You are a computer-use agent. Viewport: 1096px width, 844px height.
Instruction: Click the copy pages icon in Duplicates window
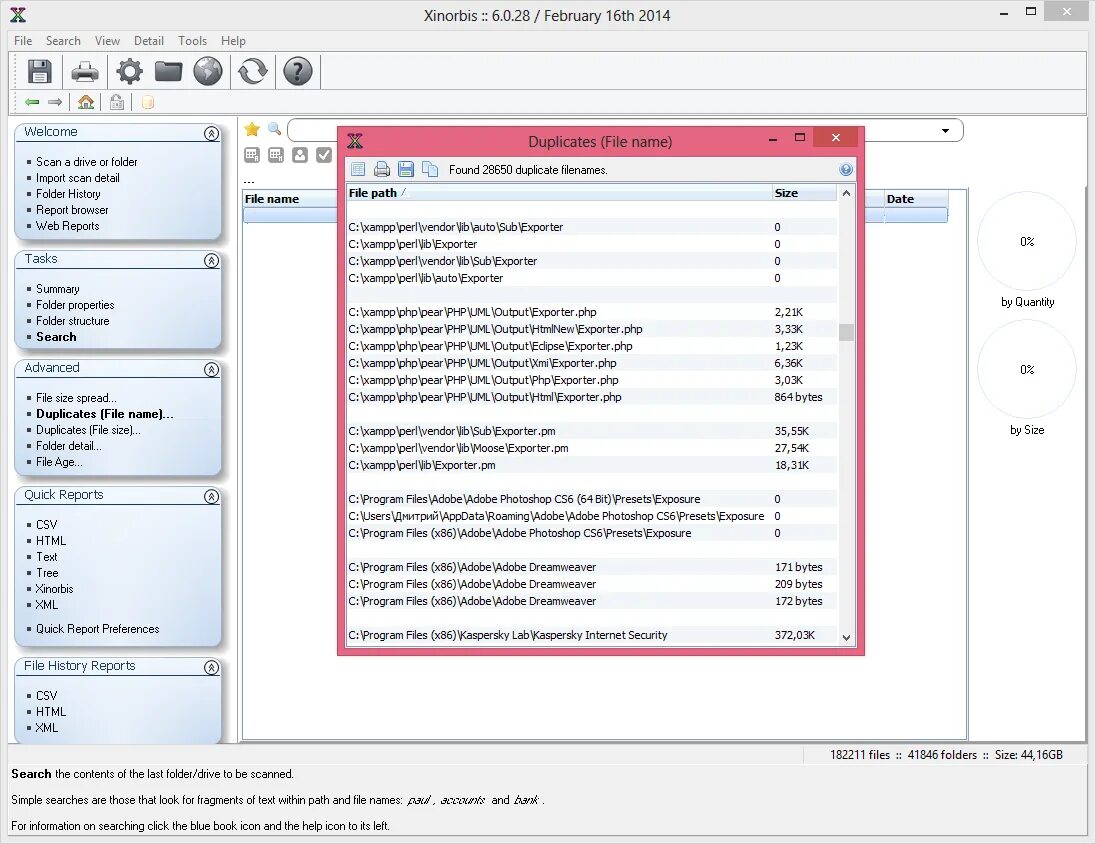point(430,169)
